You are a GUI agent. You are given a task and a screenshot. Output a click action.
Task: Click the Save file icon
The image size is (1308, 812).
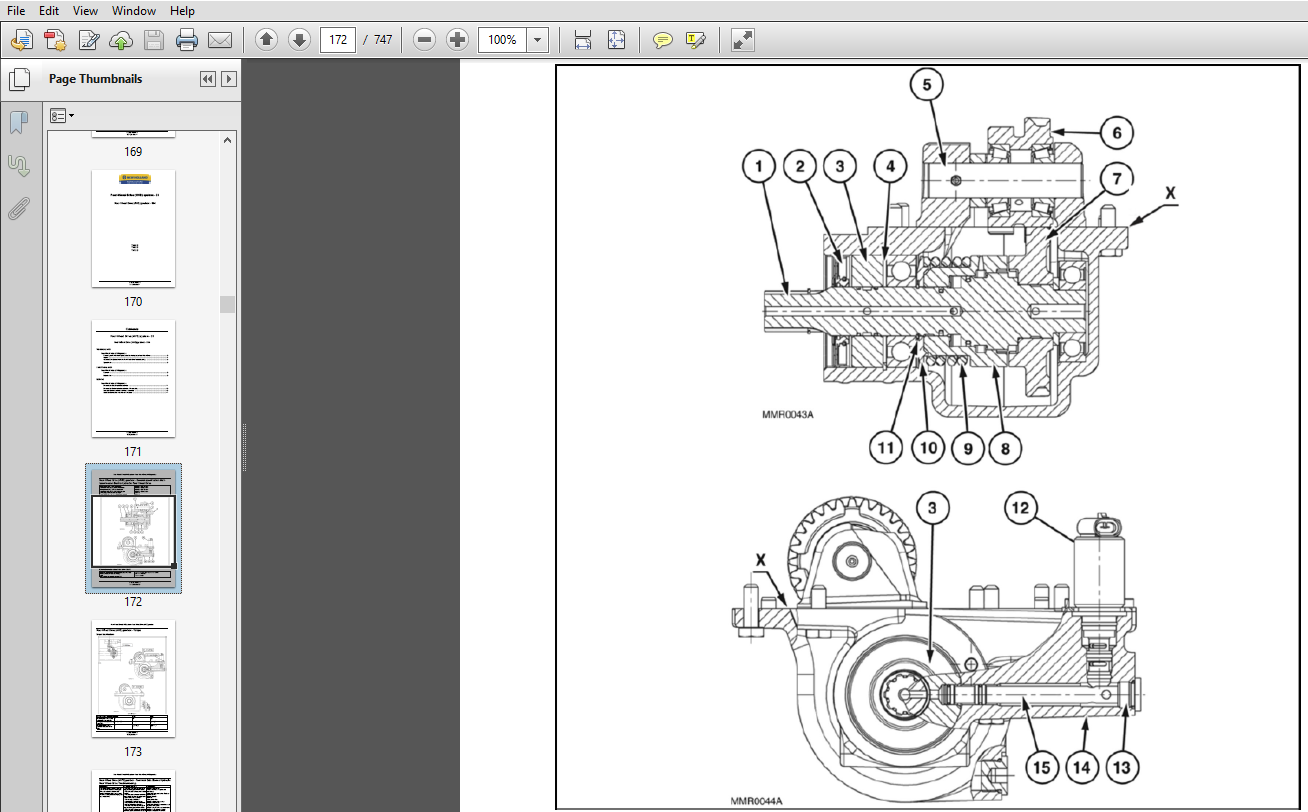click(154, 40)
